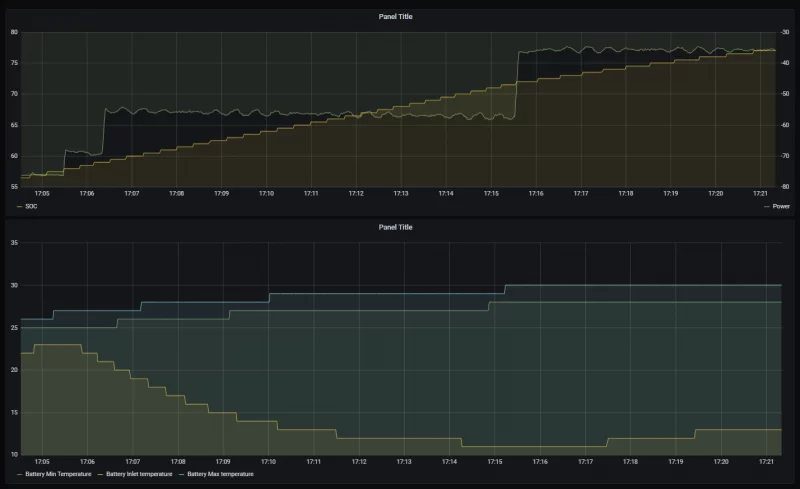Click the Battery Max temperature color line
This screenshot has width=800, height=489.
point(181,473)
